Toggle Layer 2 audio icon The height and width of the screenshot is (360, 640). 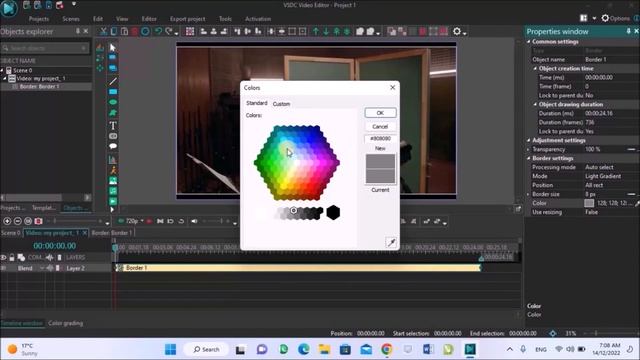coord(50,268)
